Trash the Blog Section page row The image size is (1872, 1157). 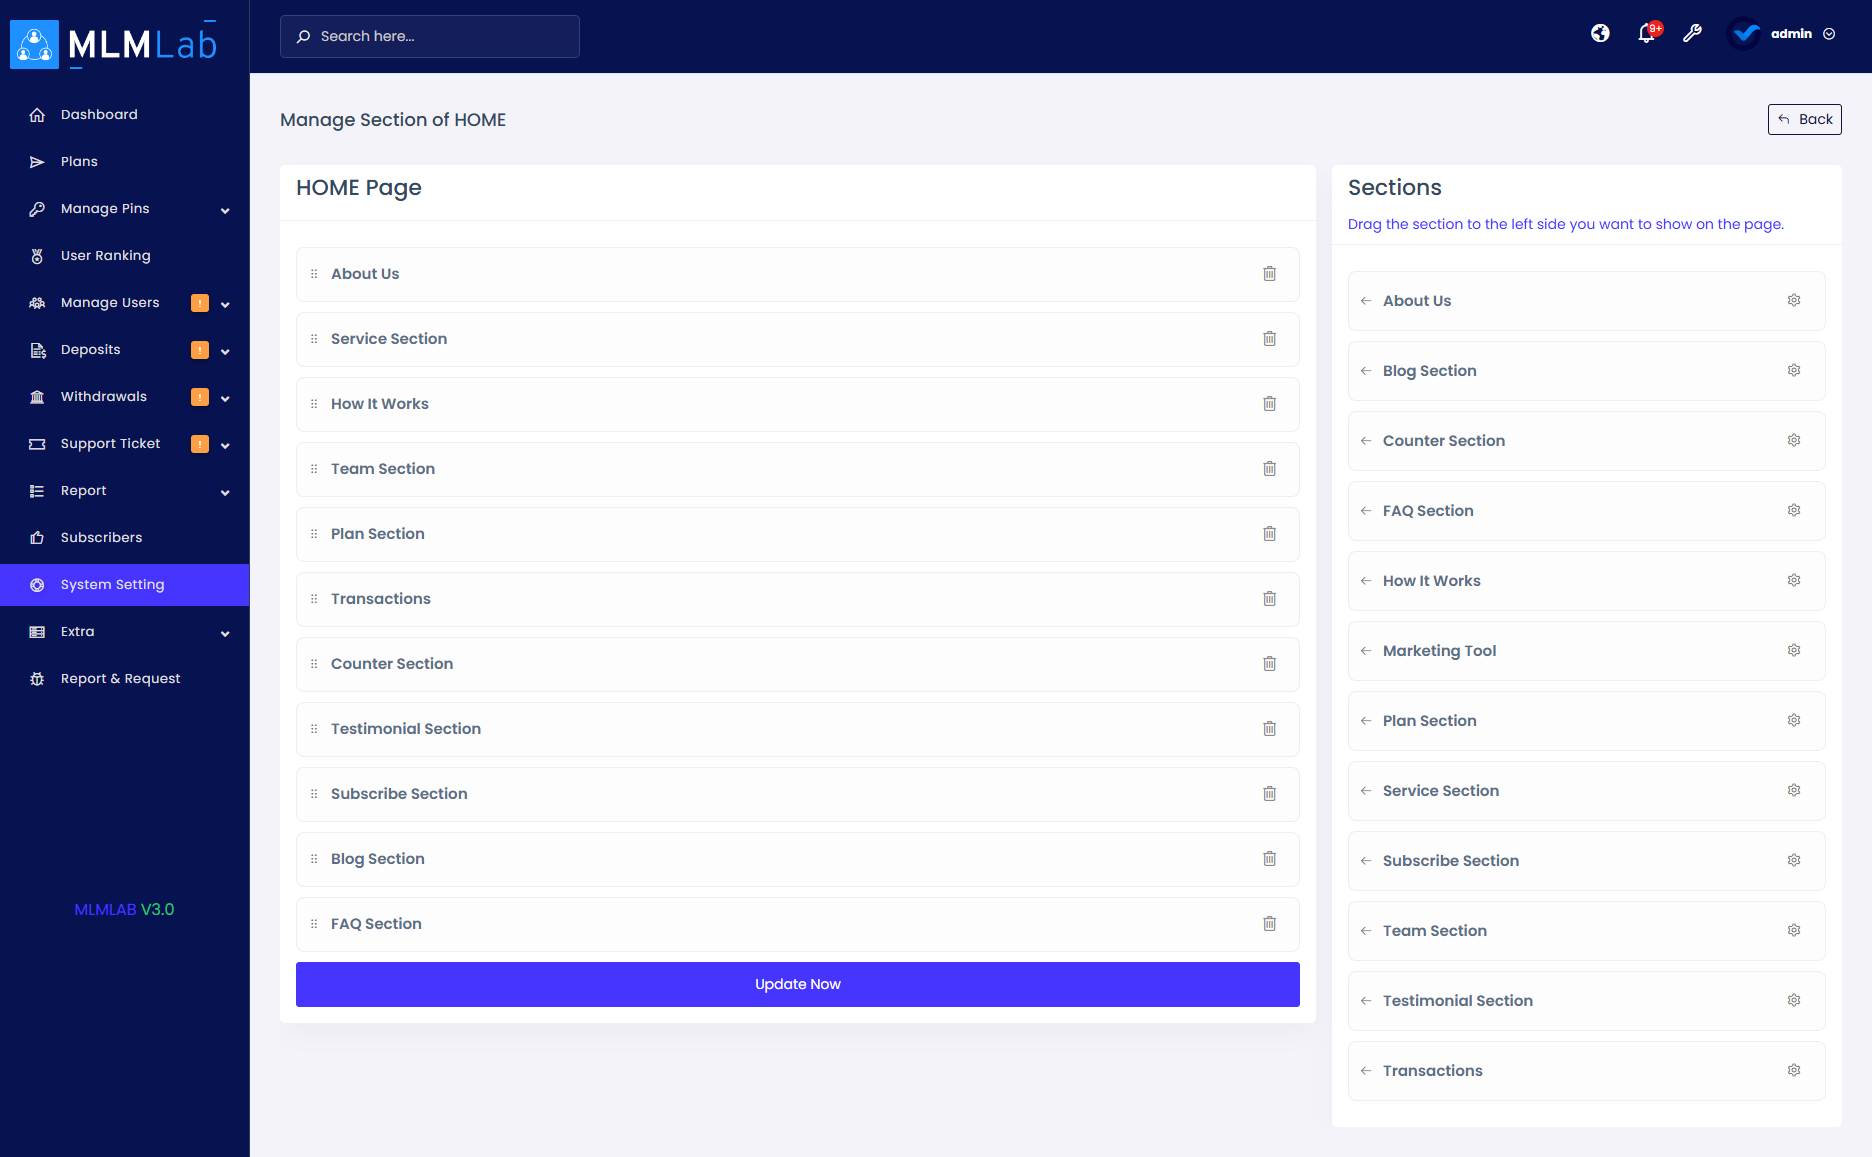coord(1269,859)
